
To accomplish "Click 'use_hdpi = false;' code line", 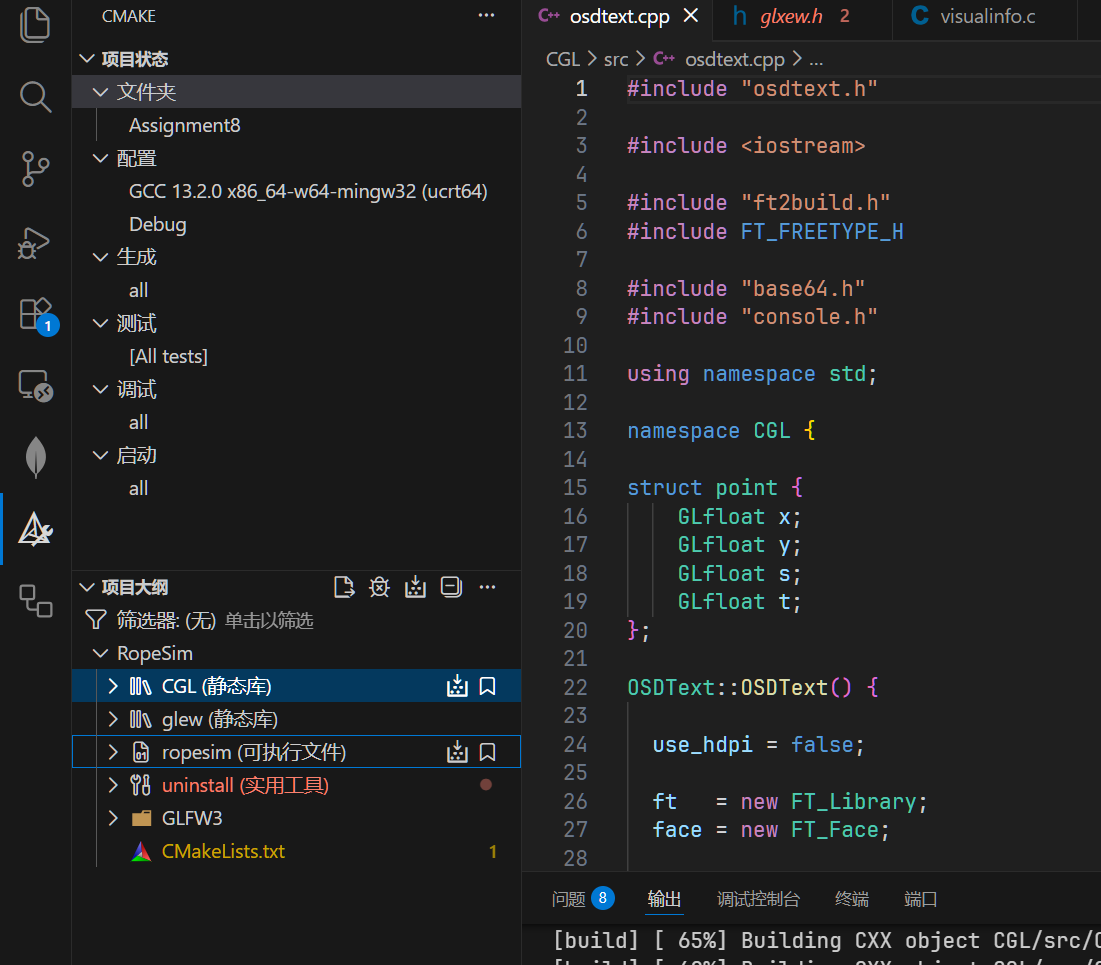I will point(758,744).
